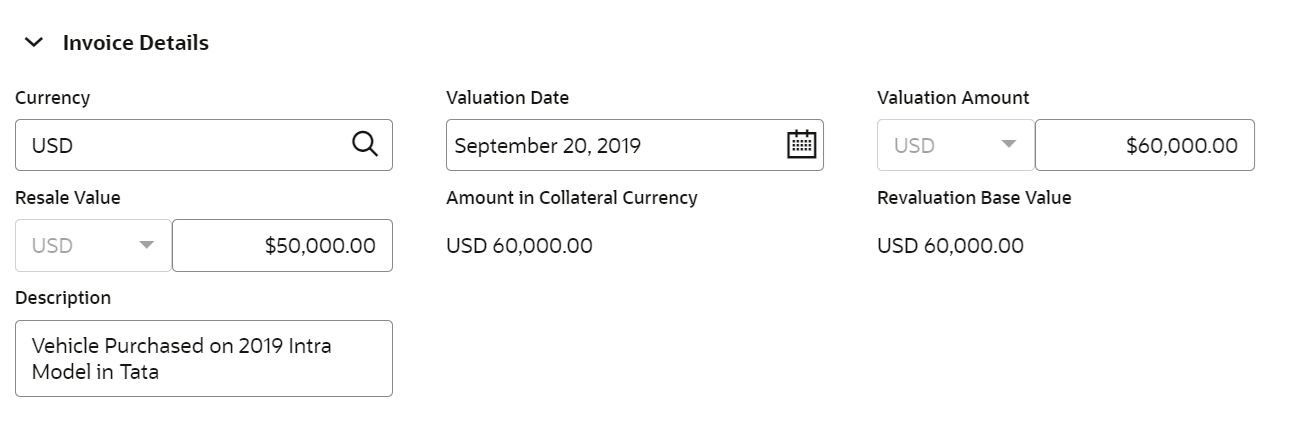Click the Currency search magnifier icon
The width and height of the screenshot is (1316, 421).
tap(365, 145)
